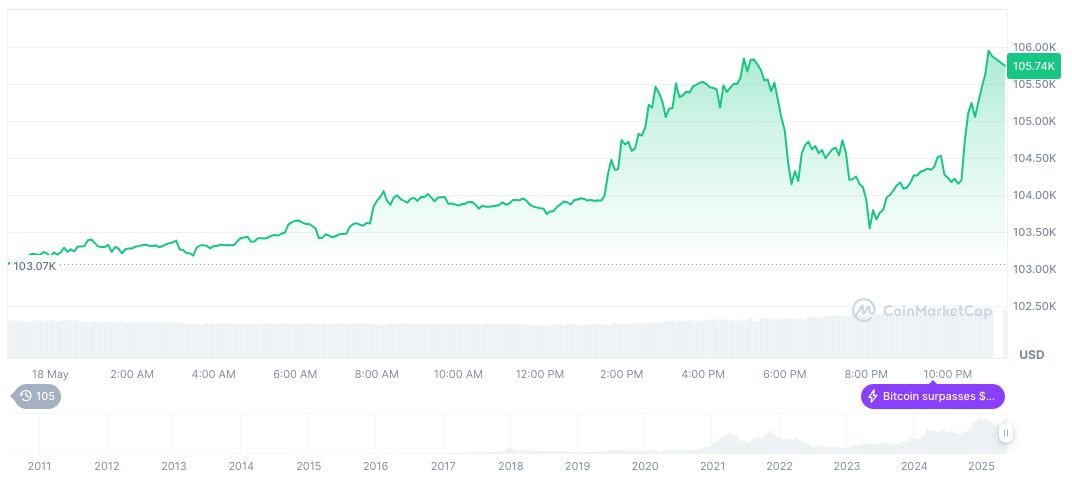
Task: Click the 105.74K current price tag
Action: [x=1034, y=66]
